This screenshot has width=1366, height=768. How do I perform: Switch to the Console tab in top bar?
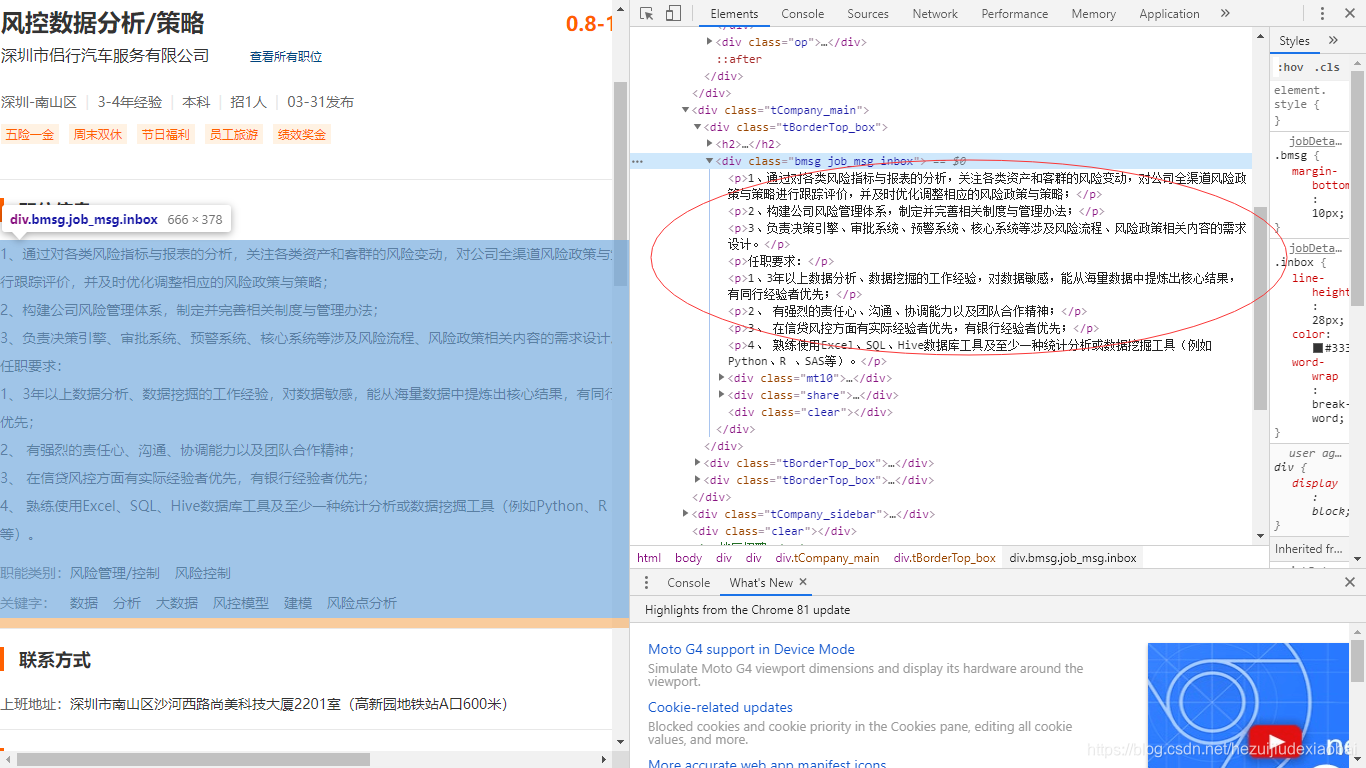[802, 13]
